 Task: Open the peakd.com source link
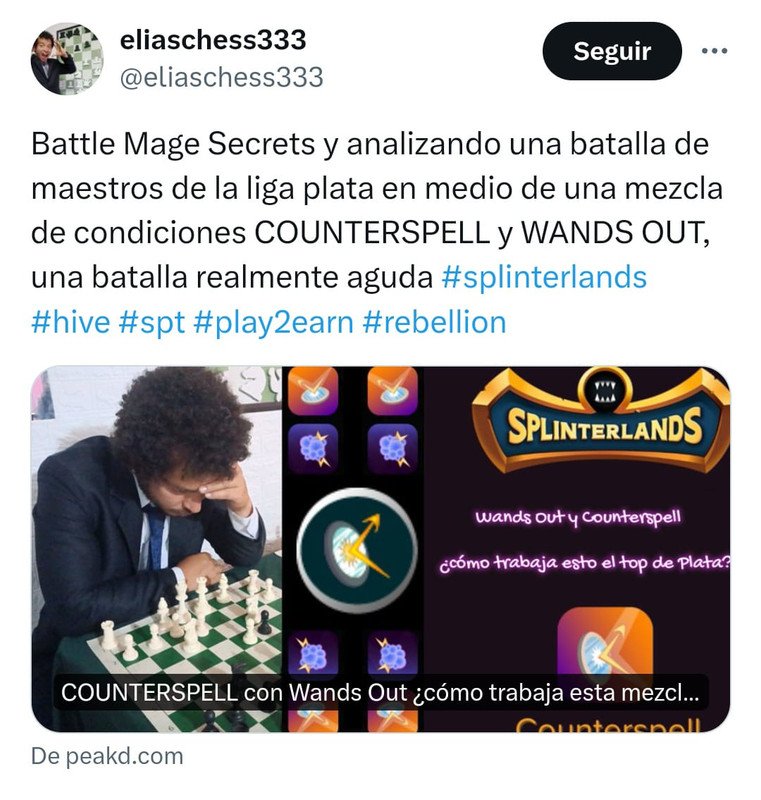107,756
